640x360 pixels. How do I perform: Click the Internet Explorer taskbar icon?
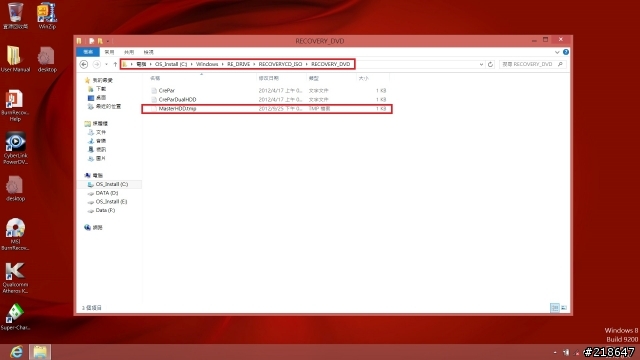coord(16,351)
